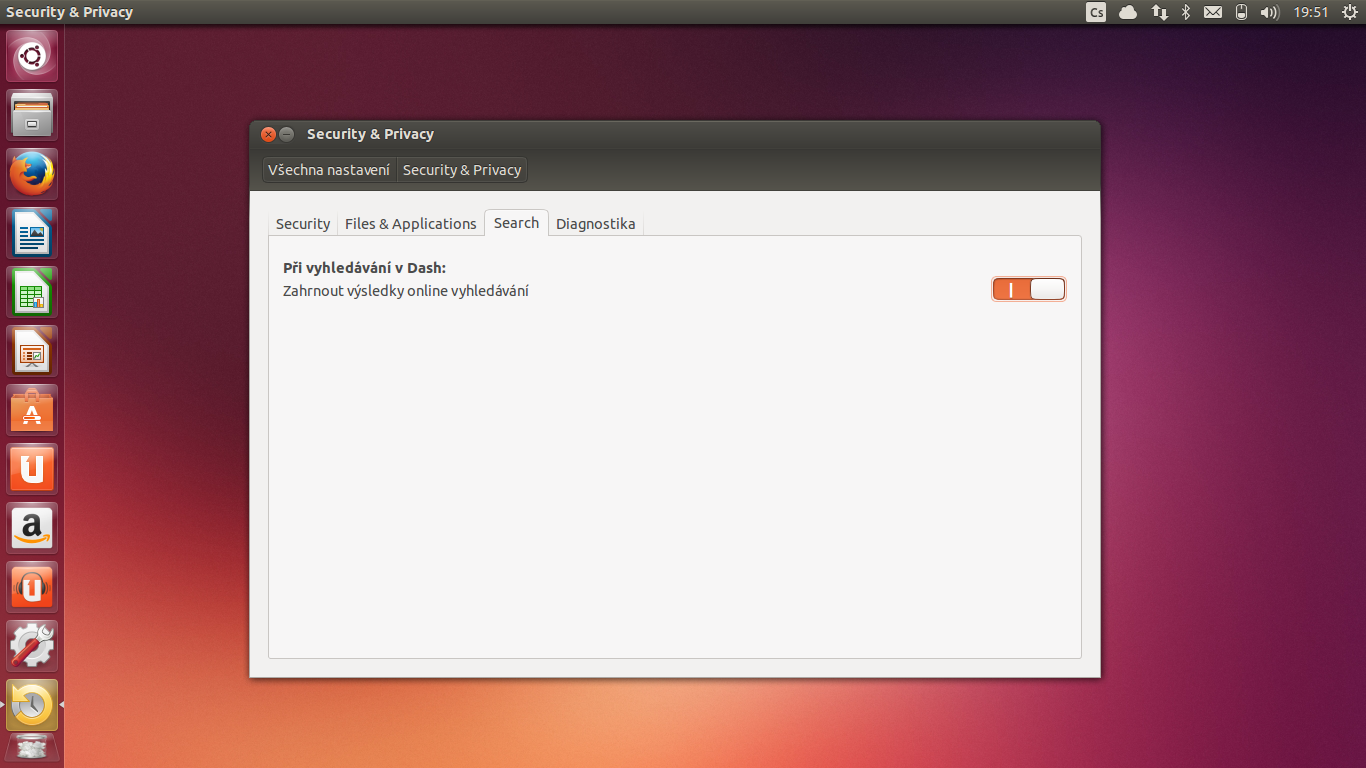This screenshot has width=1366, height=768.
Task: Click the Bluetooth indicator icon
Action: pos(1184,12)
